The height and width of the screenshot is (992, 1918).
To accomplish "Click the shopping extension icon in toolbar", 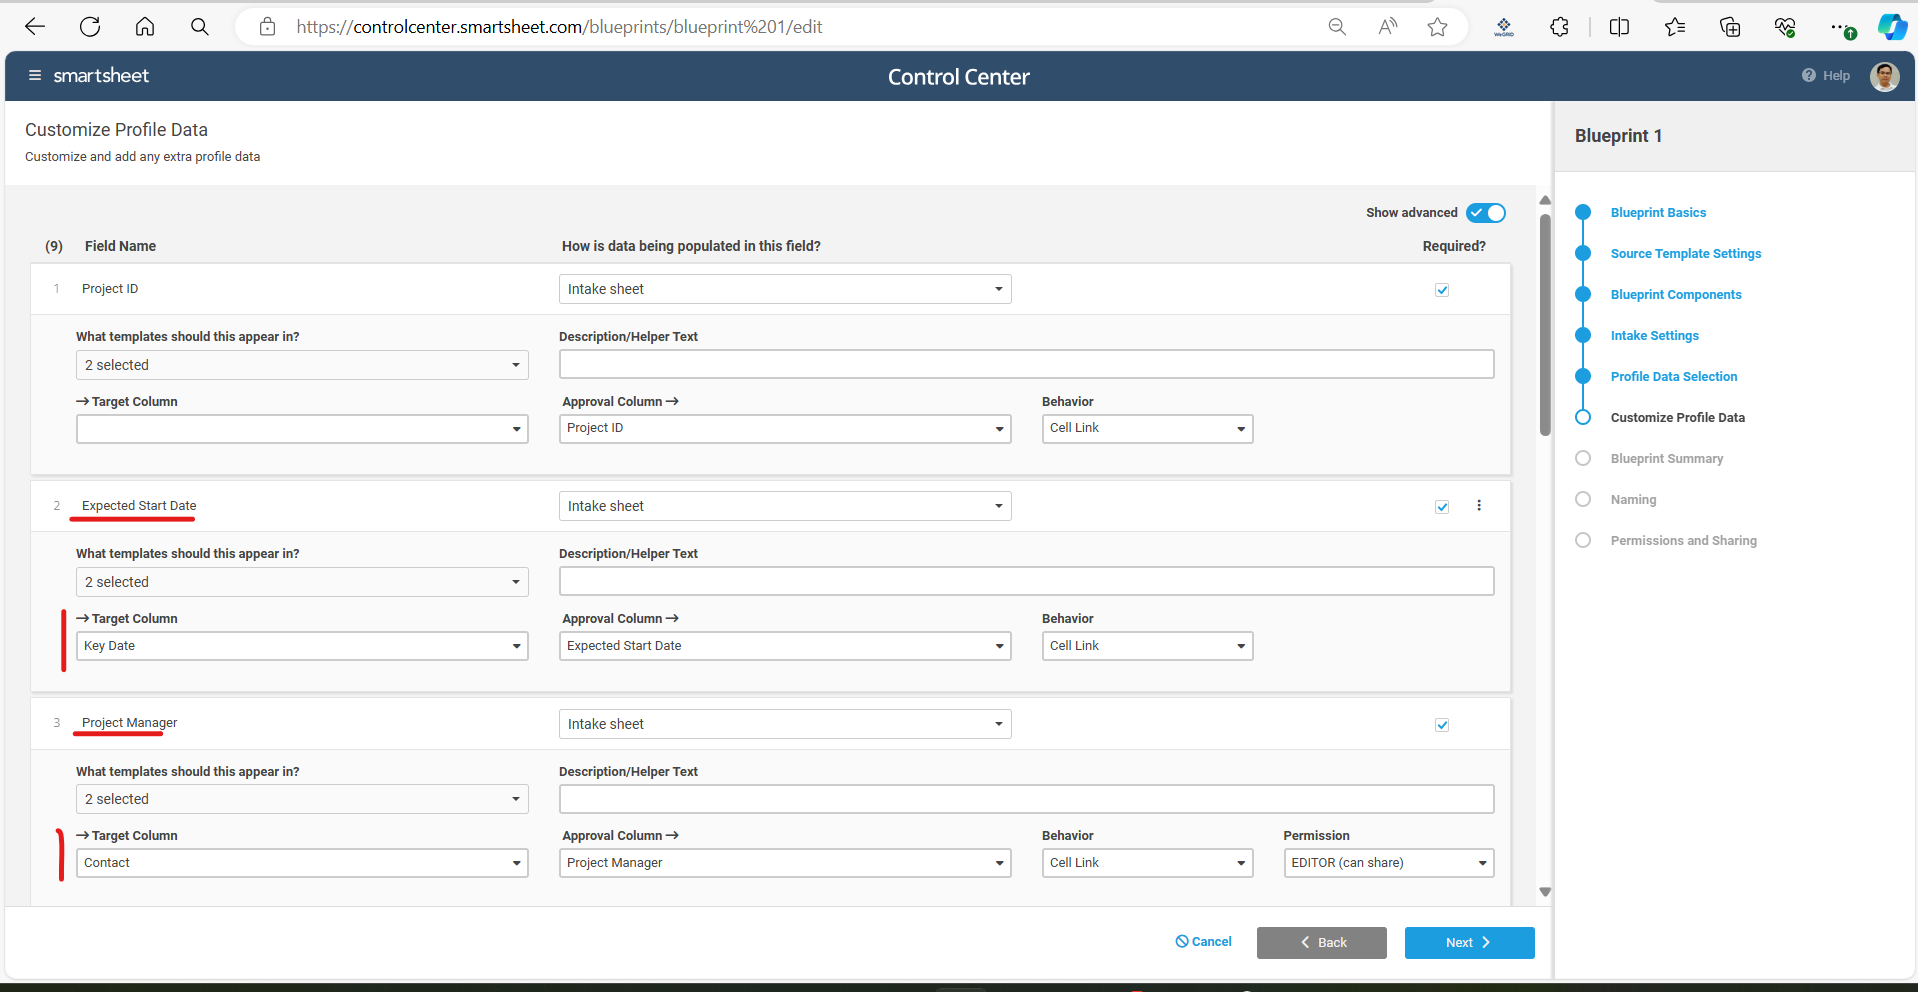I will [1504, 27].
